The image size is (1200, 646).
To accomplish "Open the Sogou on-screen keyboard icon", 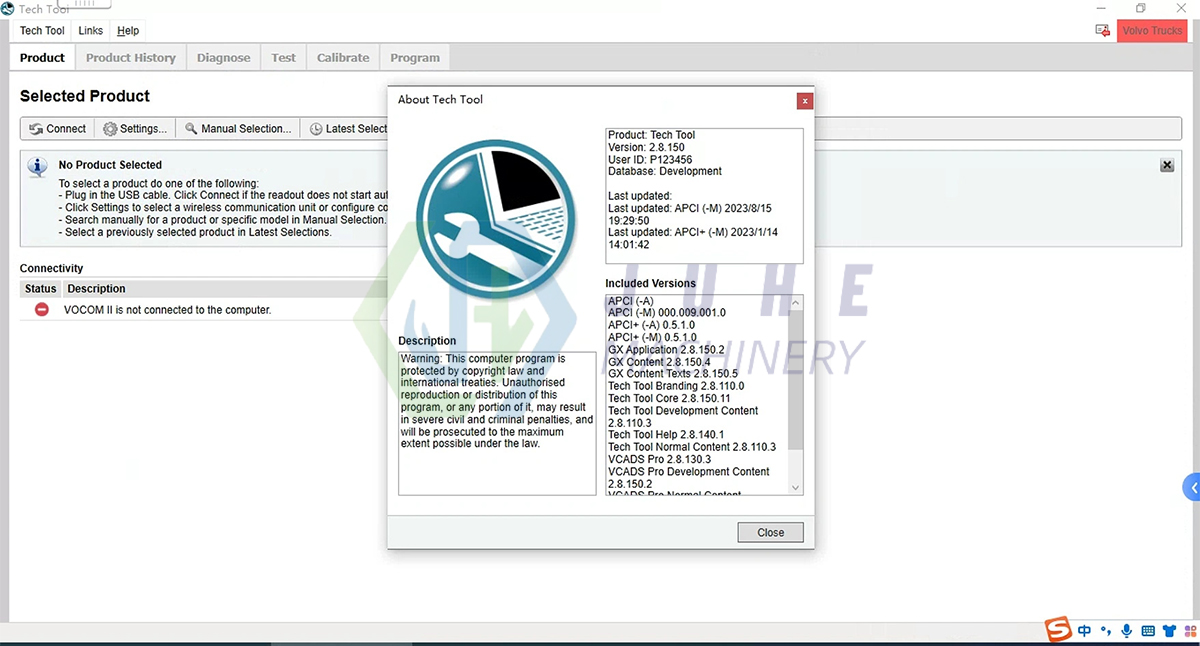I will 1147,630.
